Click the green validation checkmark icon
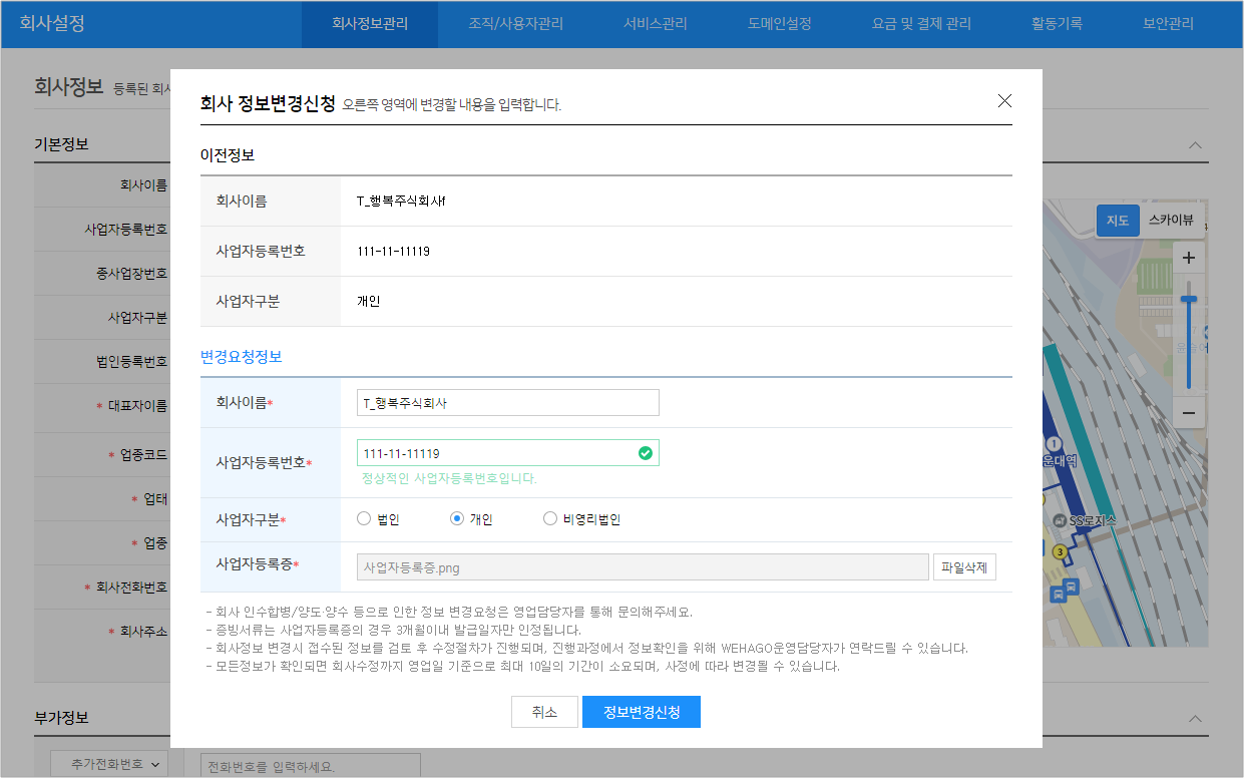 645,454
